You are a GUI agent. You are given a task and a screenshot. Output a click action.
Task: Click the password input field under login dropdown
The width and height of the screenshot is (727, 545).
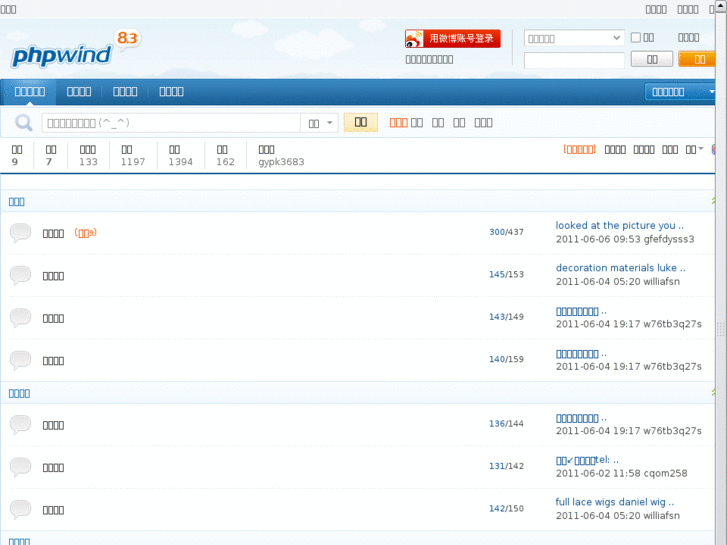pos(574,60)
